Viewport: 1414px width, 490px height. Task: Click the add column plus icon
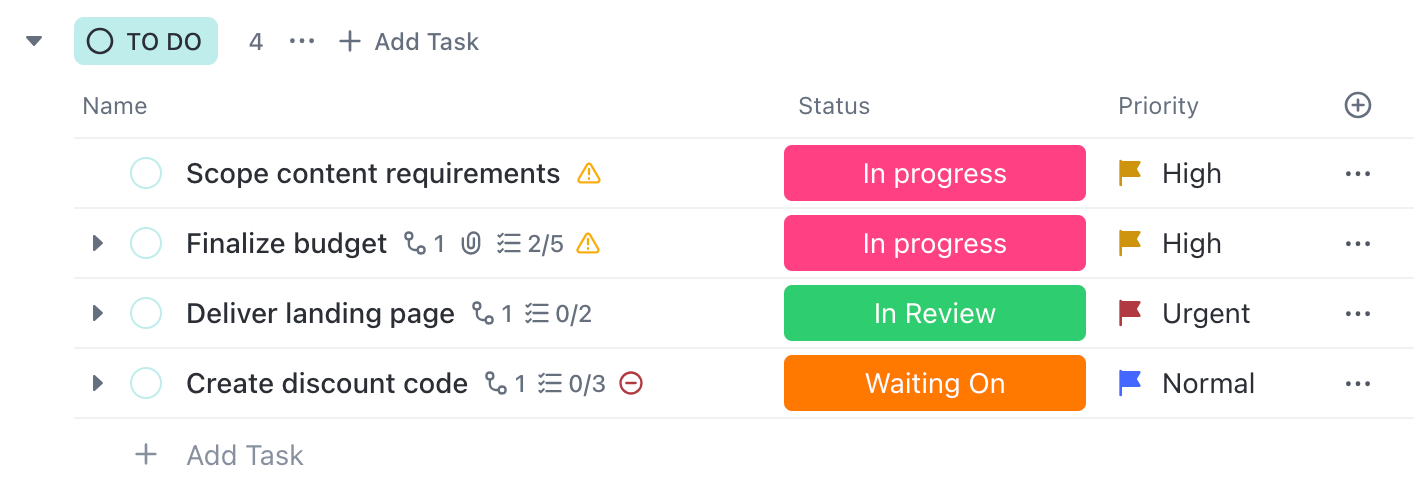pyautogui.click(x=1357, y=105)
